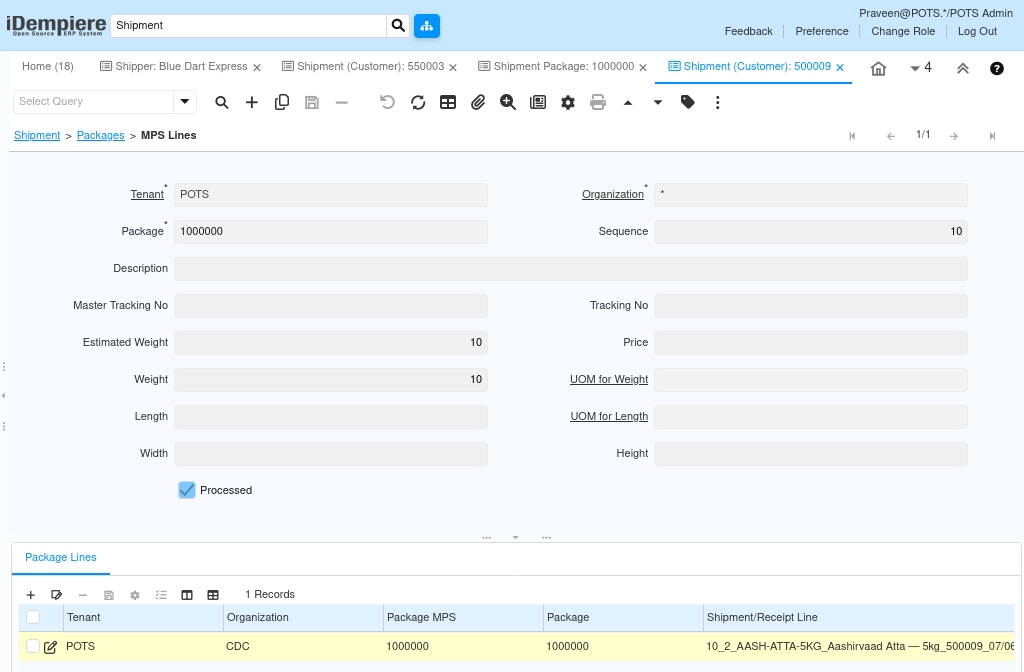Open the Feedback link
Screen dimensions: 1024x672
748,31
